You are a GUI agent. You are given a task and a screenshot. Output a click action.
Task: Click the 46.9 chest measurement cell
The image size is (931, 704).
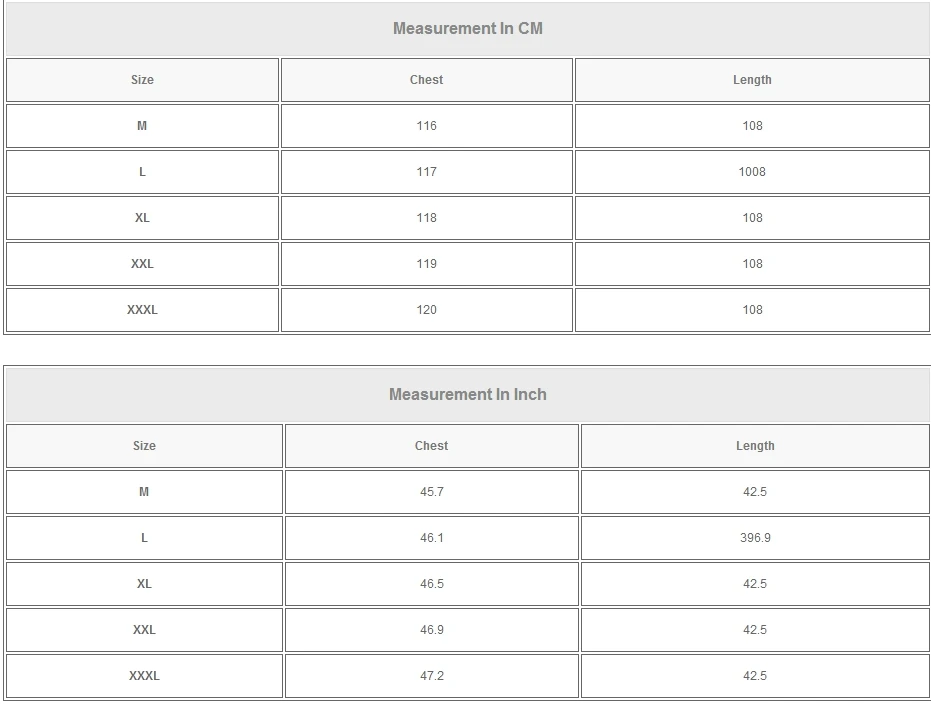(431, 630)
